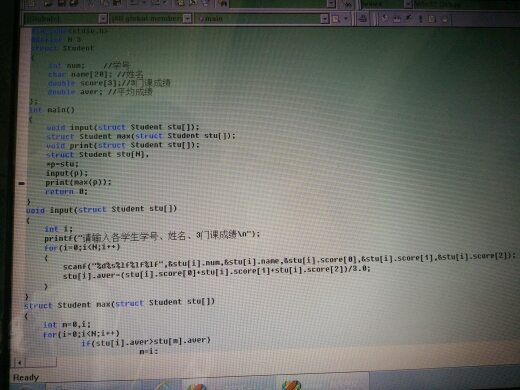Viewport: 520px width, 390px height.
Task: Click the 'struct Student max(struct Student stu[]);' prototype
Action: coord(141,136)
